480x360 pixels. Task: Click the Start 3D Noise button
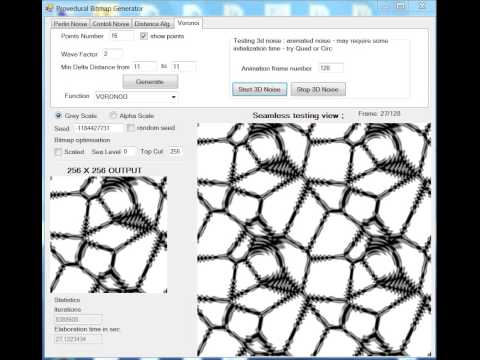[259, 89]
